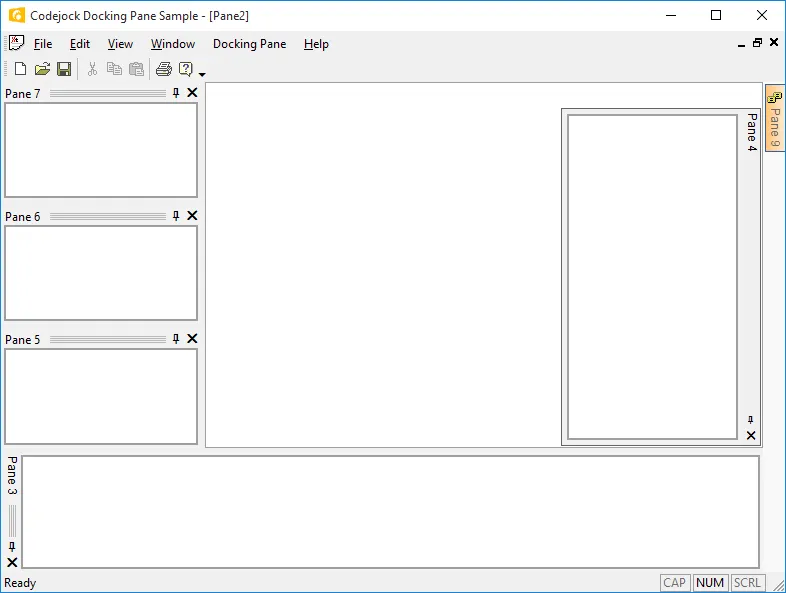Click the Pane 5 title caption
Viewport: 786px width, 593px height.
[x=23, y=340]
